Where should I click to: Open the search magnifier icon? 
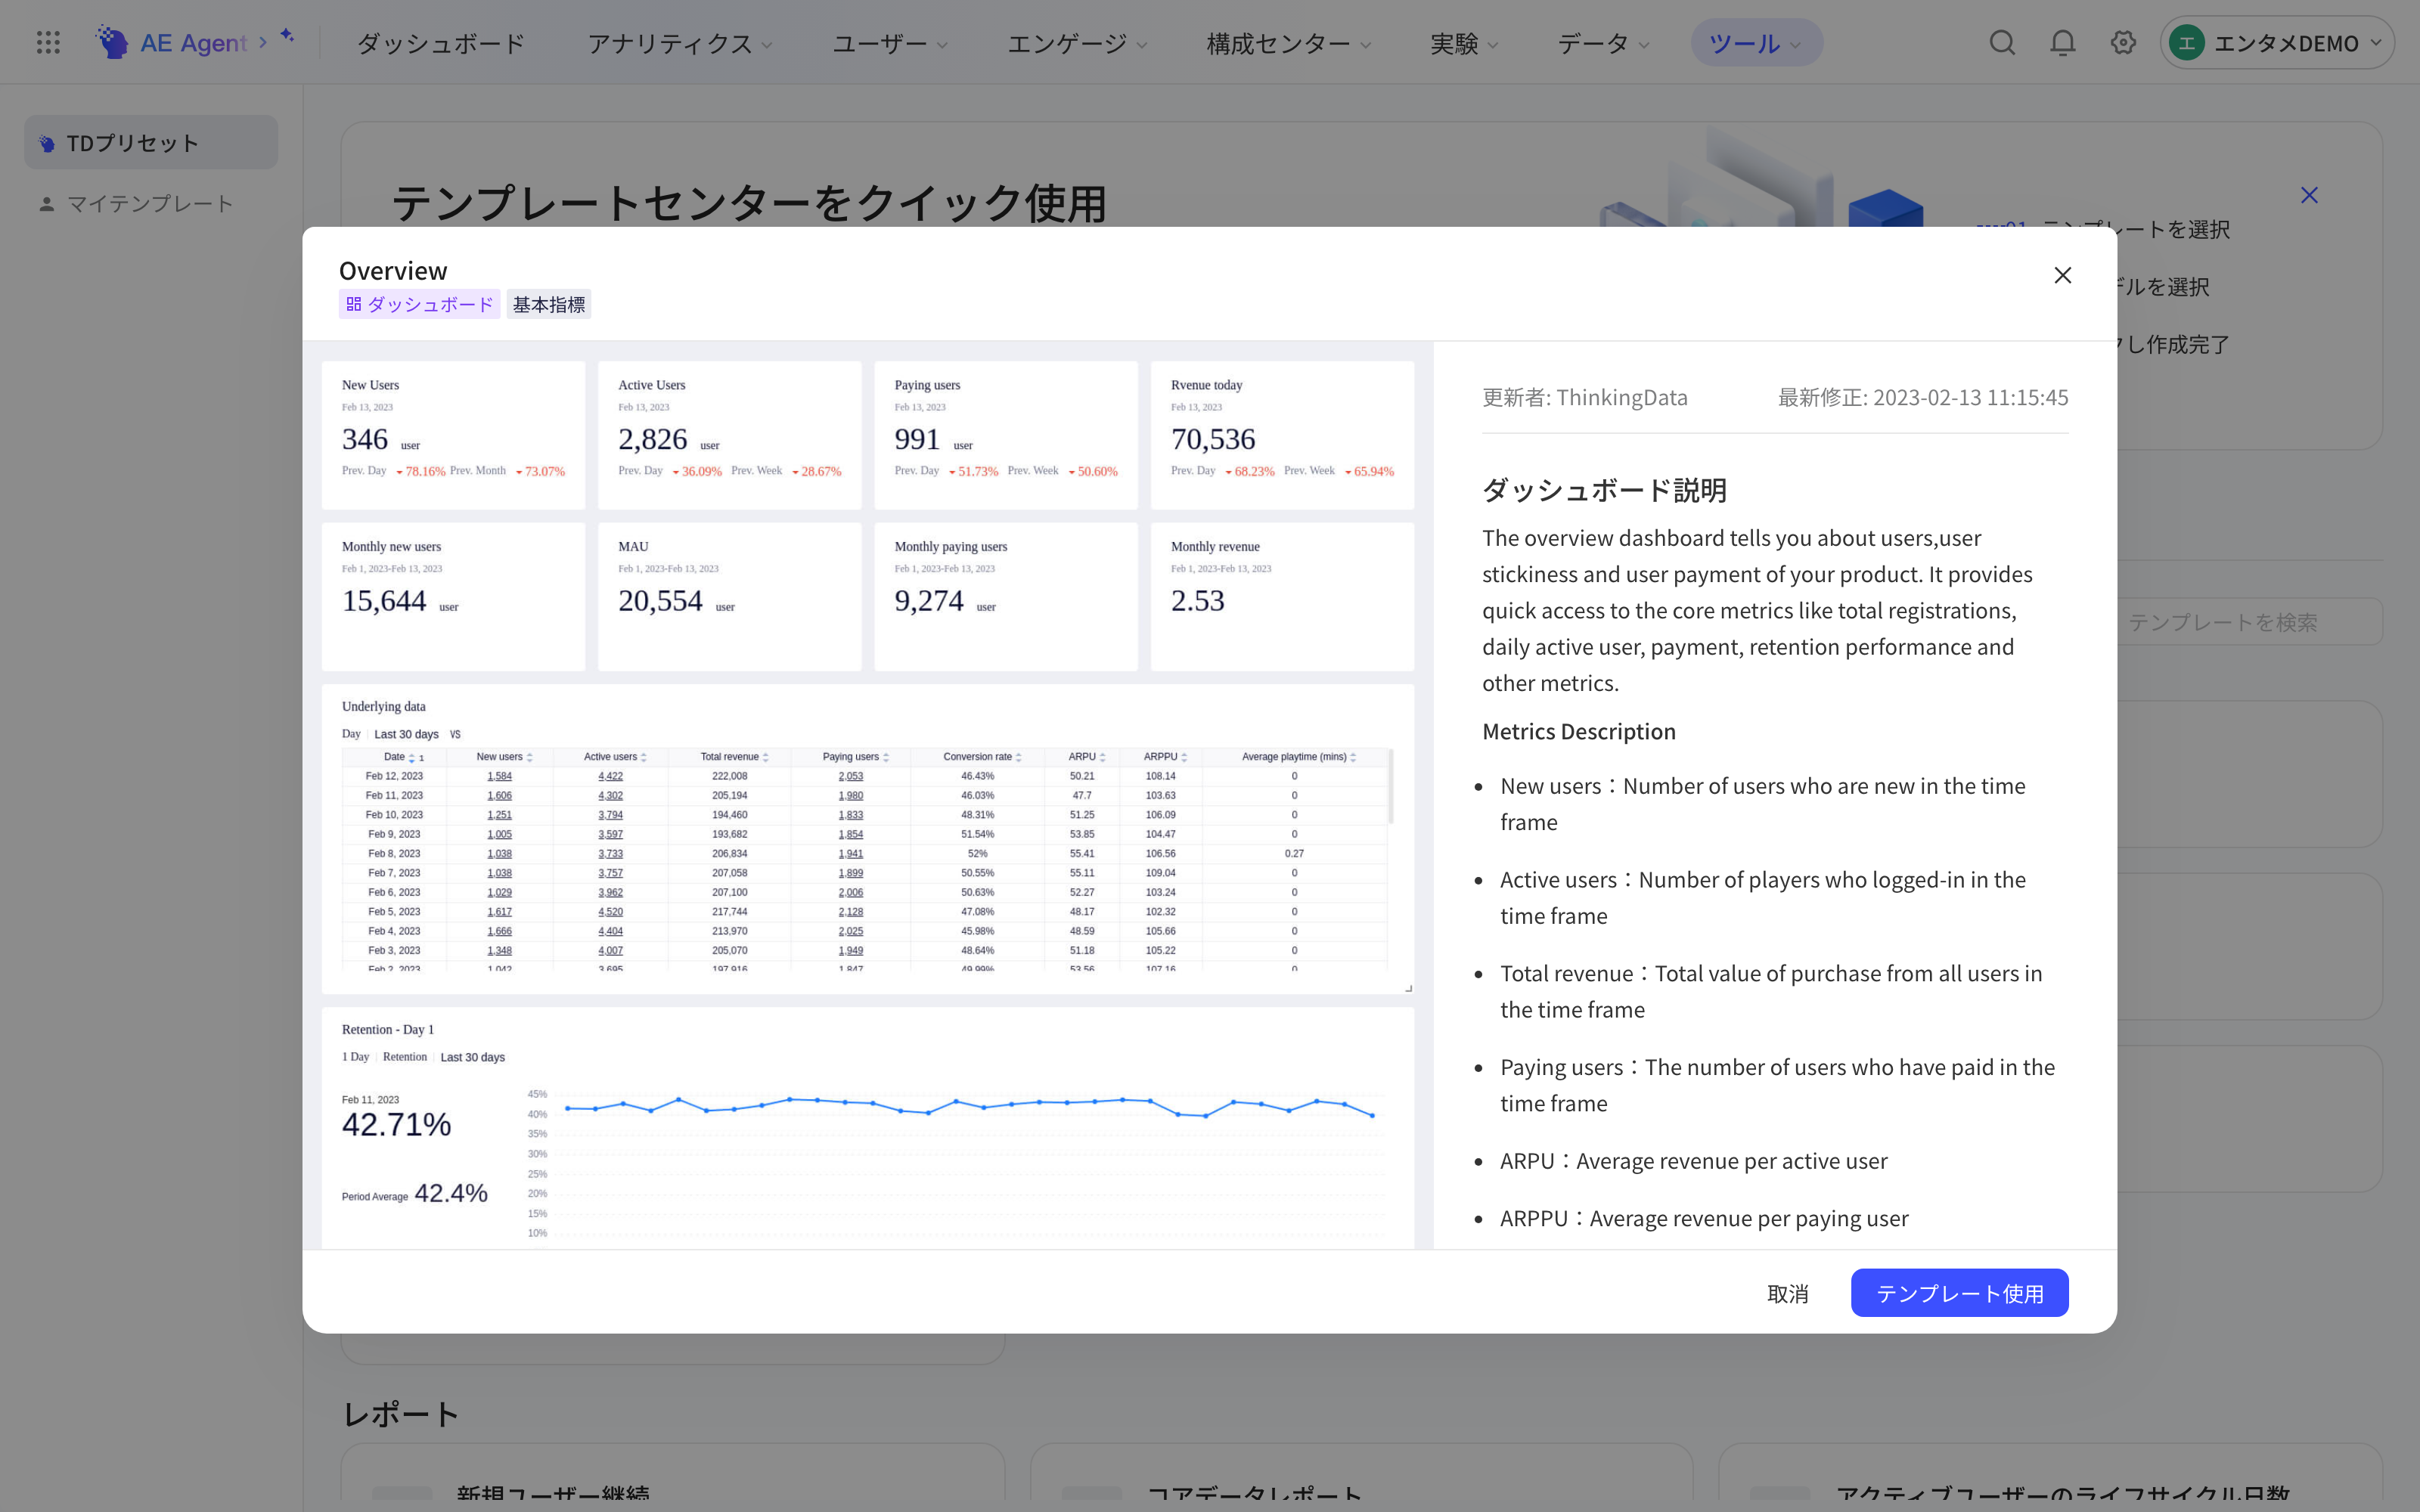point(2001,42)
